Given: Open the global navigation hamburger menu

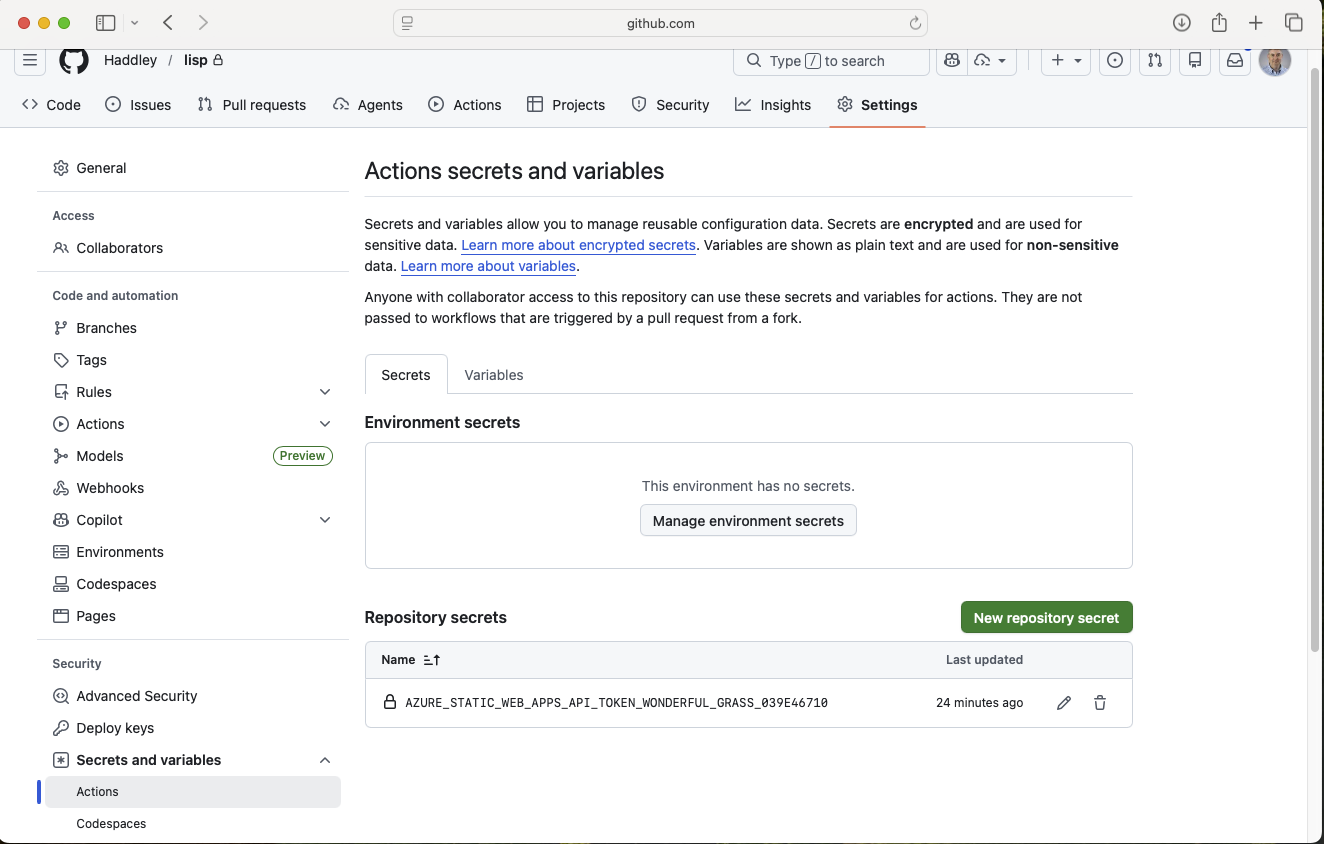Looking at the screenshot, I should [x=29, y=61].
